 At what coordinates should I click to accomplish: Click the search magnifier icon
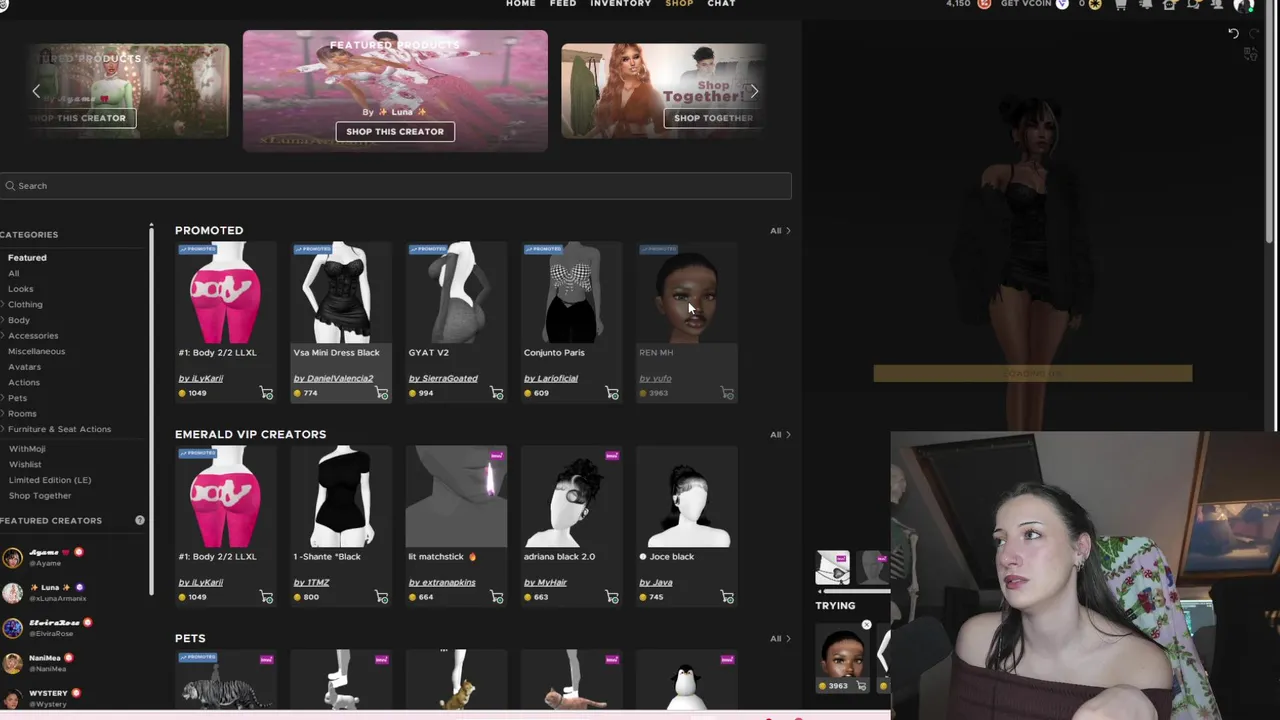pyautogui.click(x=10, y=185)
